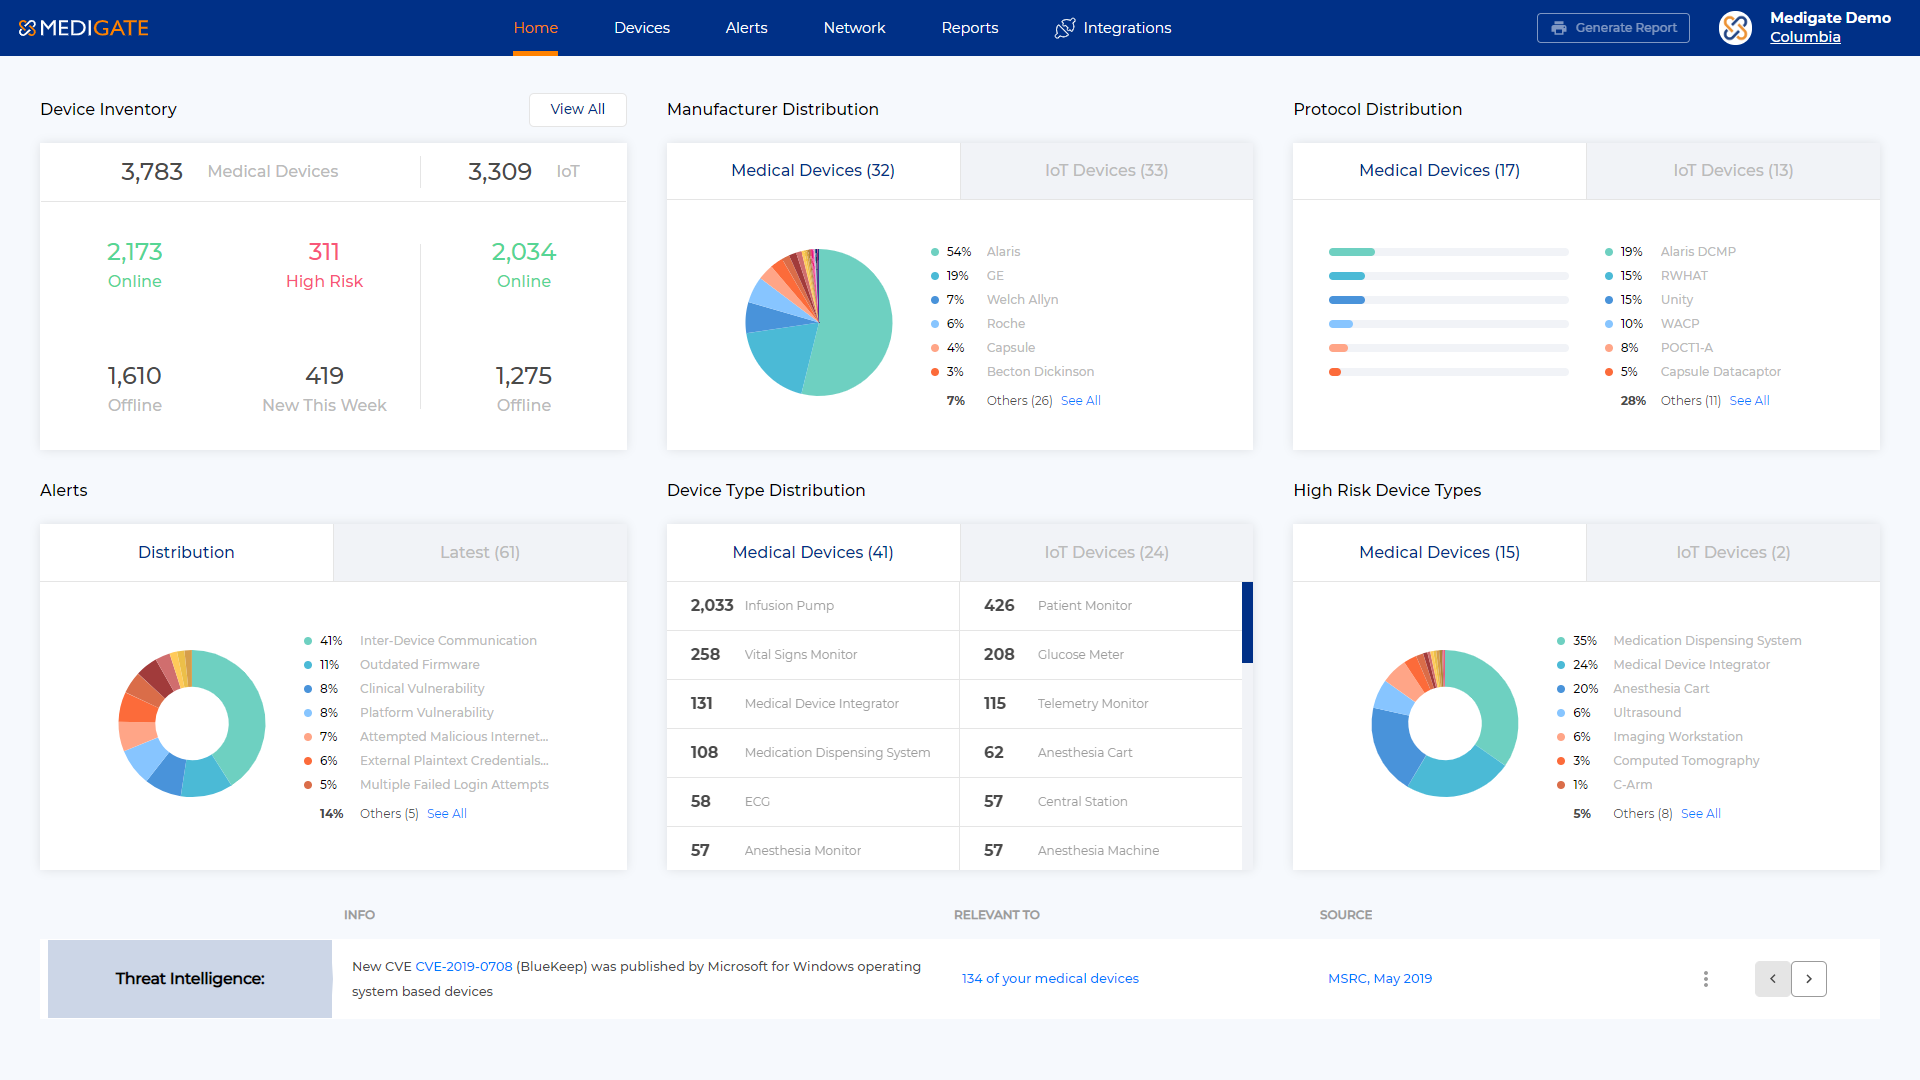Switch to Latest (61) alerts tab
Viewport: 1920px width, 1080px height.
pos(480,553)
